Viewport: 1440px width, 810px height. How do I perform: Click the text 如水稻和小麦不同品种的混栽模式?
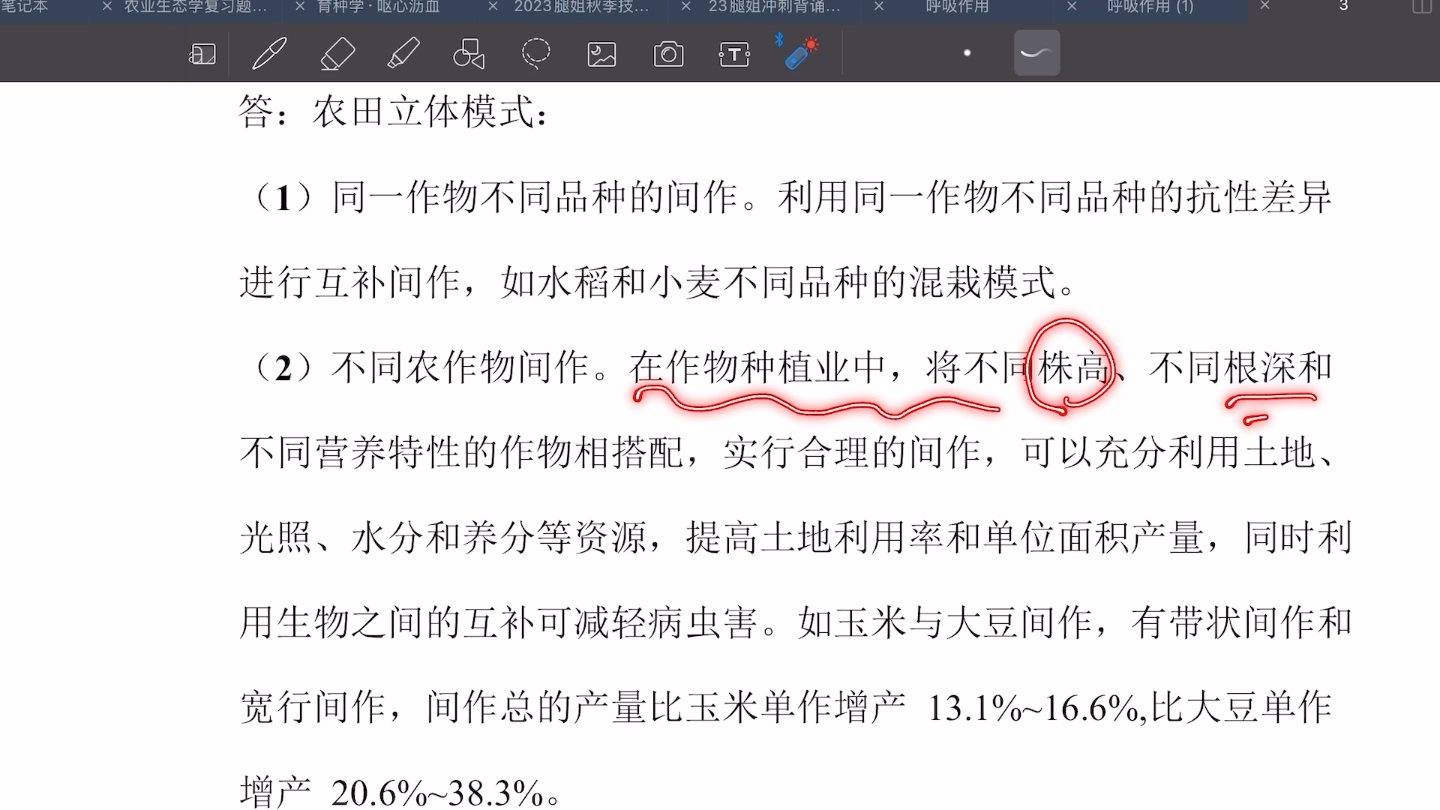(778, 283)
